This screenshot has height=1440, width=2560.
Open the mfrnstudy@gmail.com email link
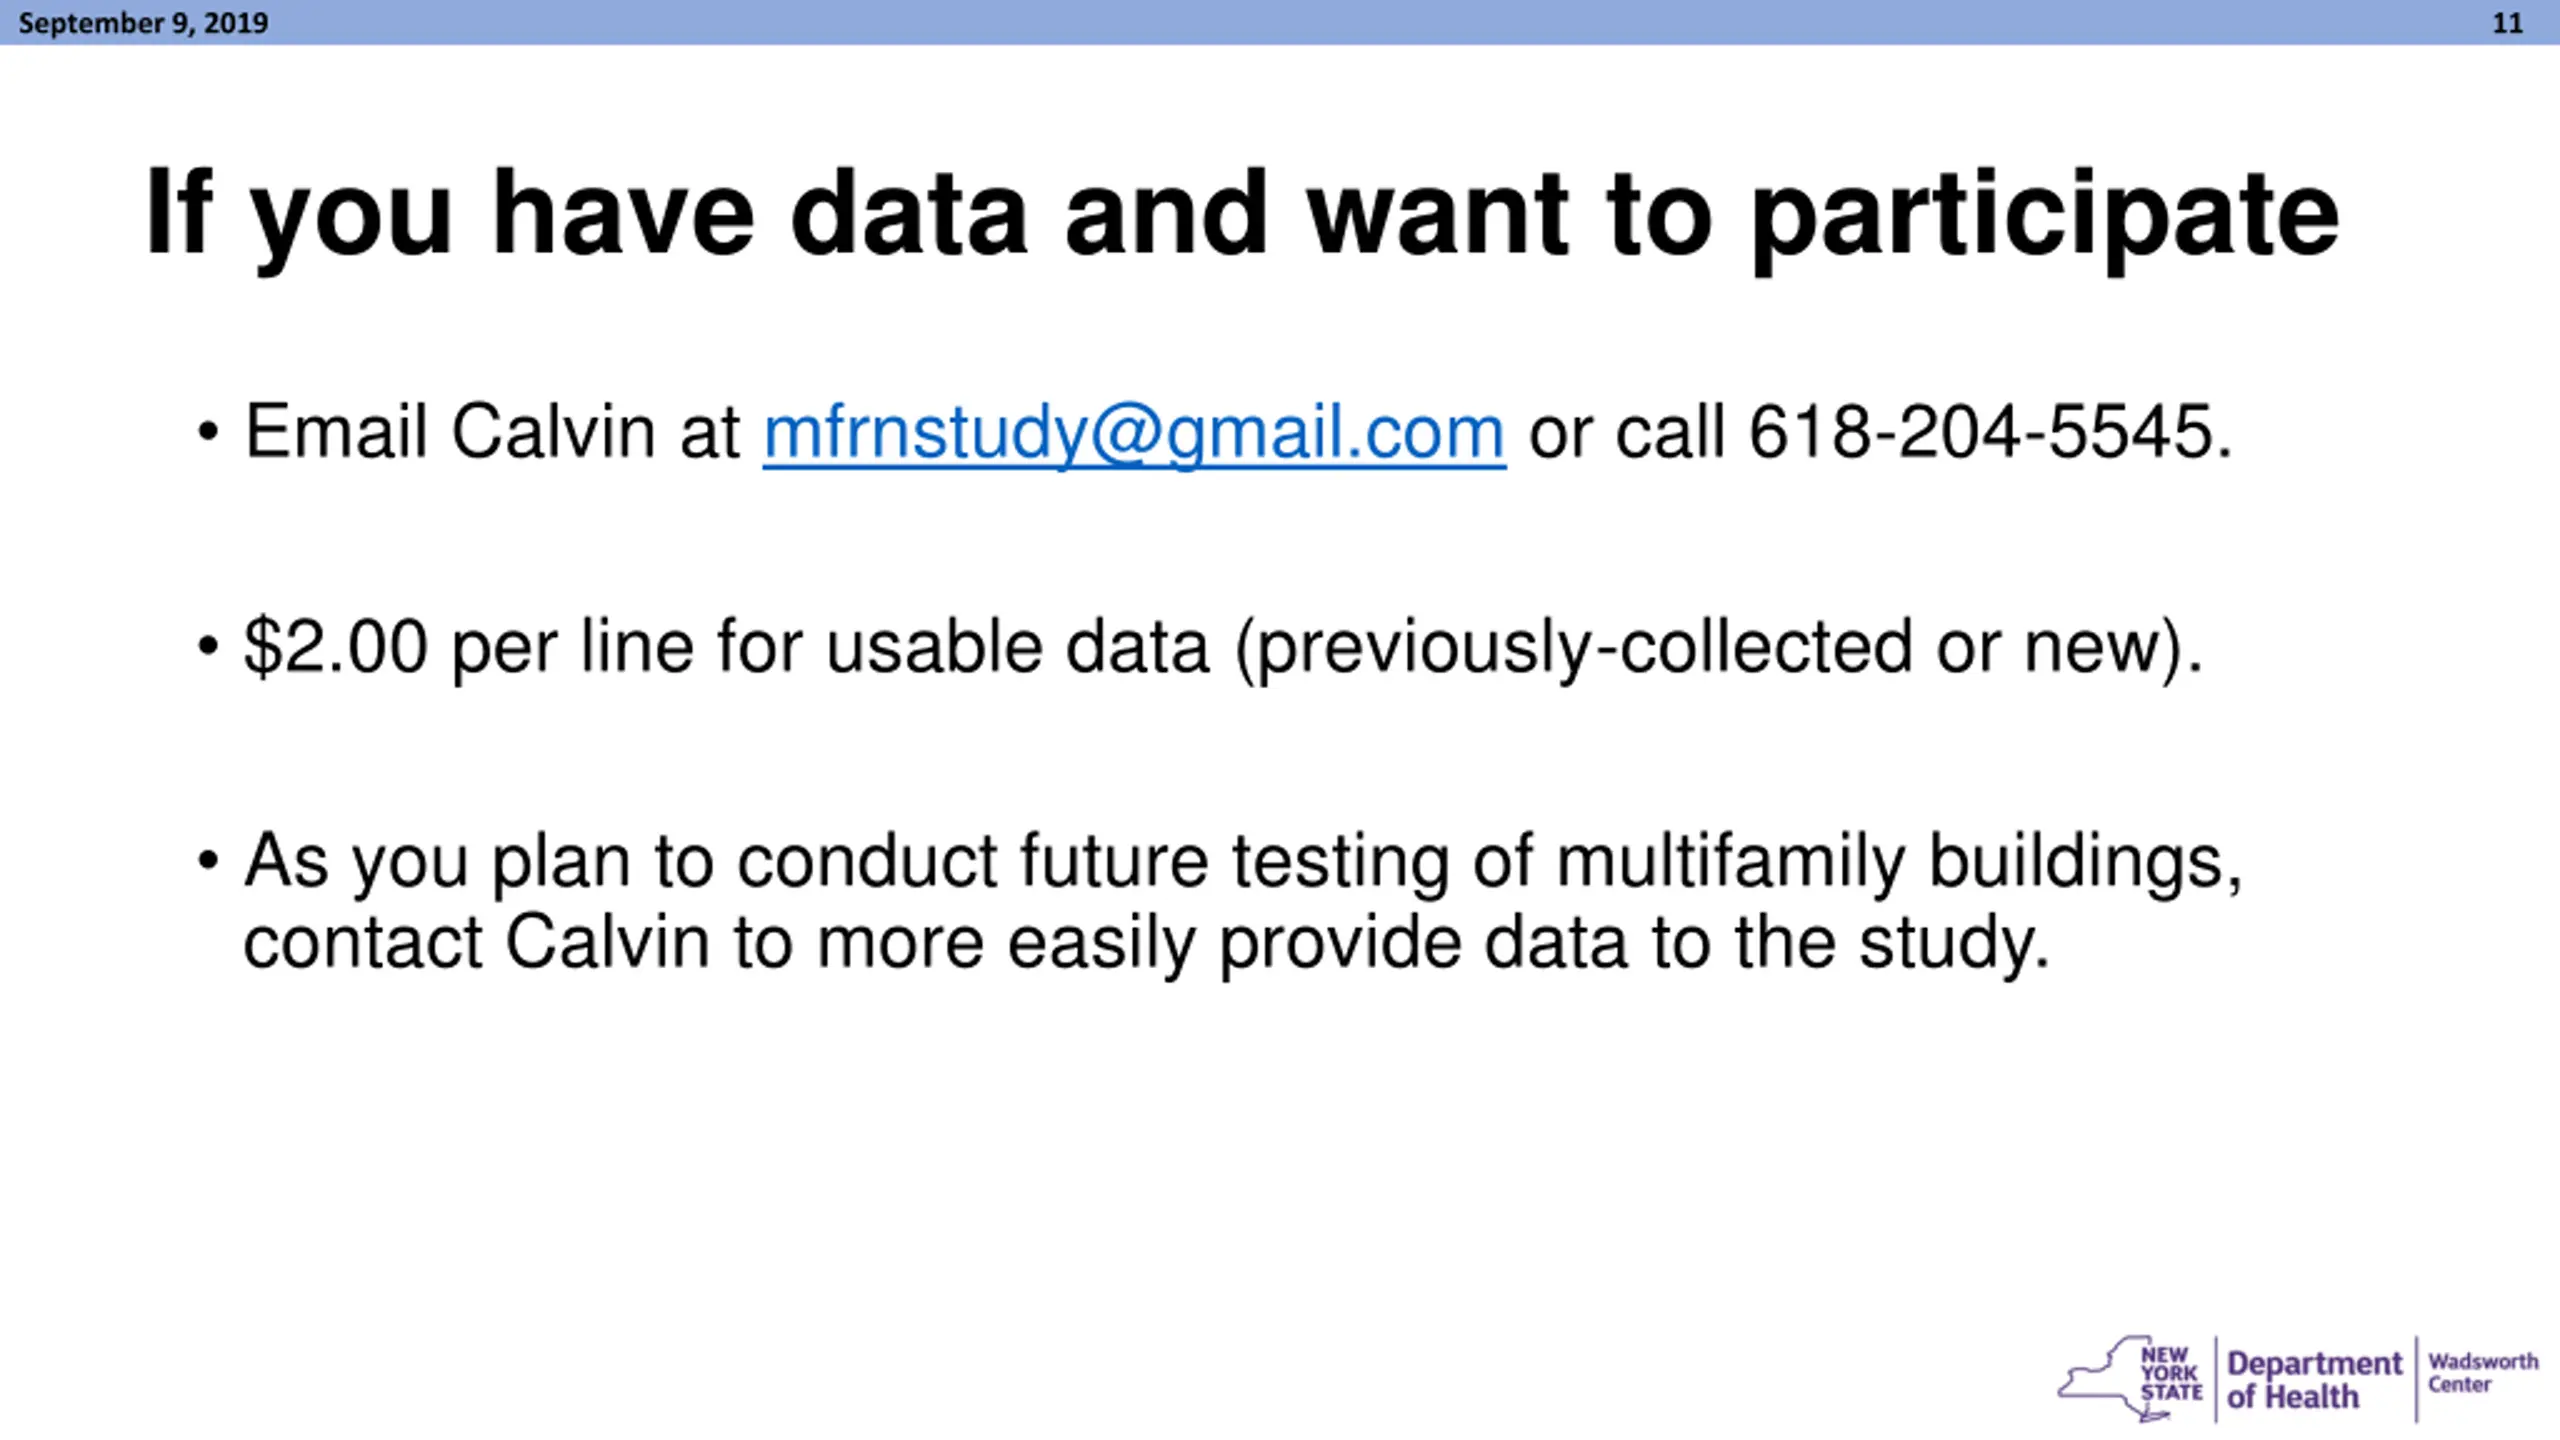pyautogui.click(x=1134, y=433)
